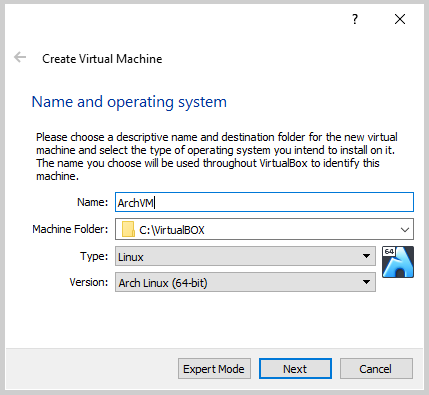Click the Type: label

point(94,256)
